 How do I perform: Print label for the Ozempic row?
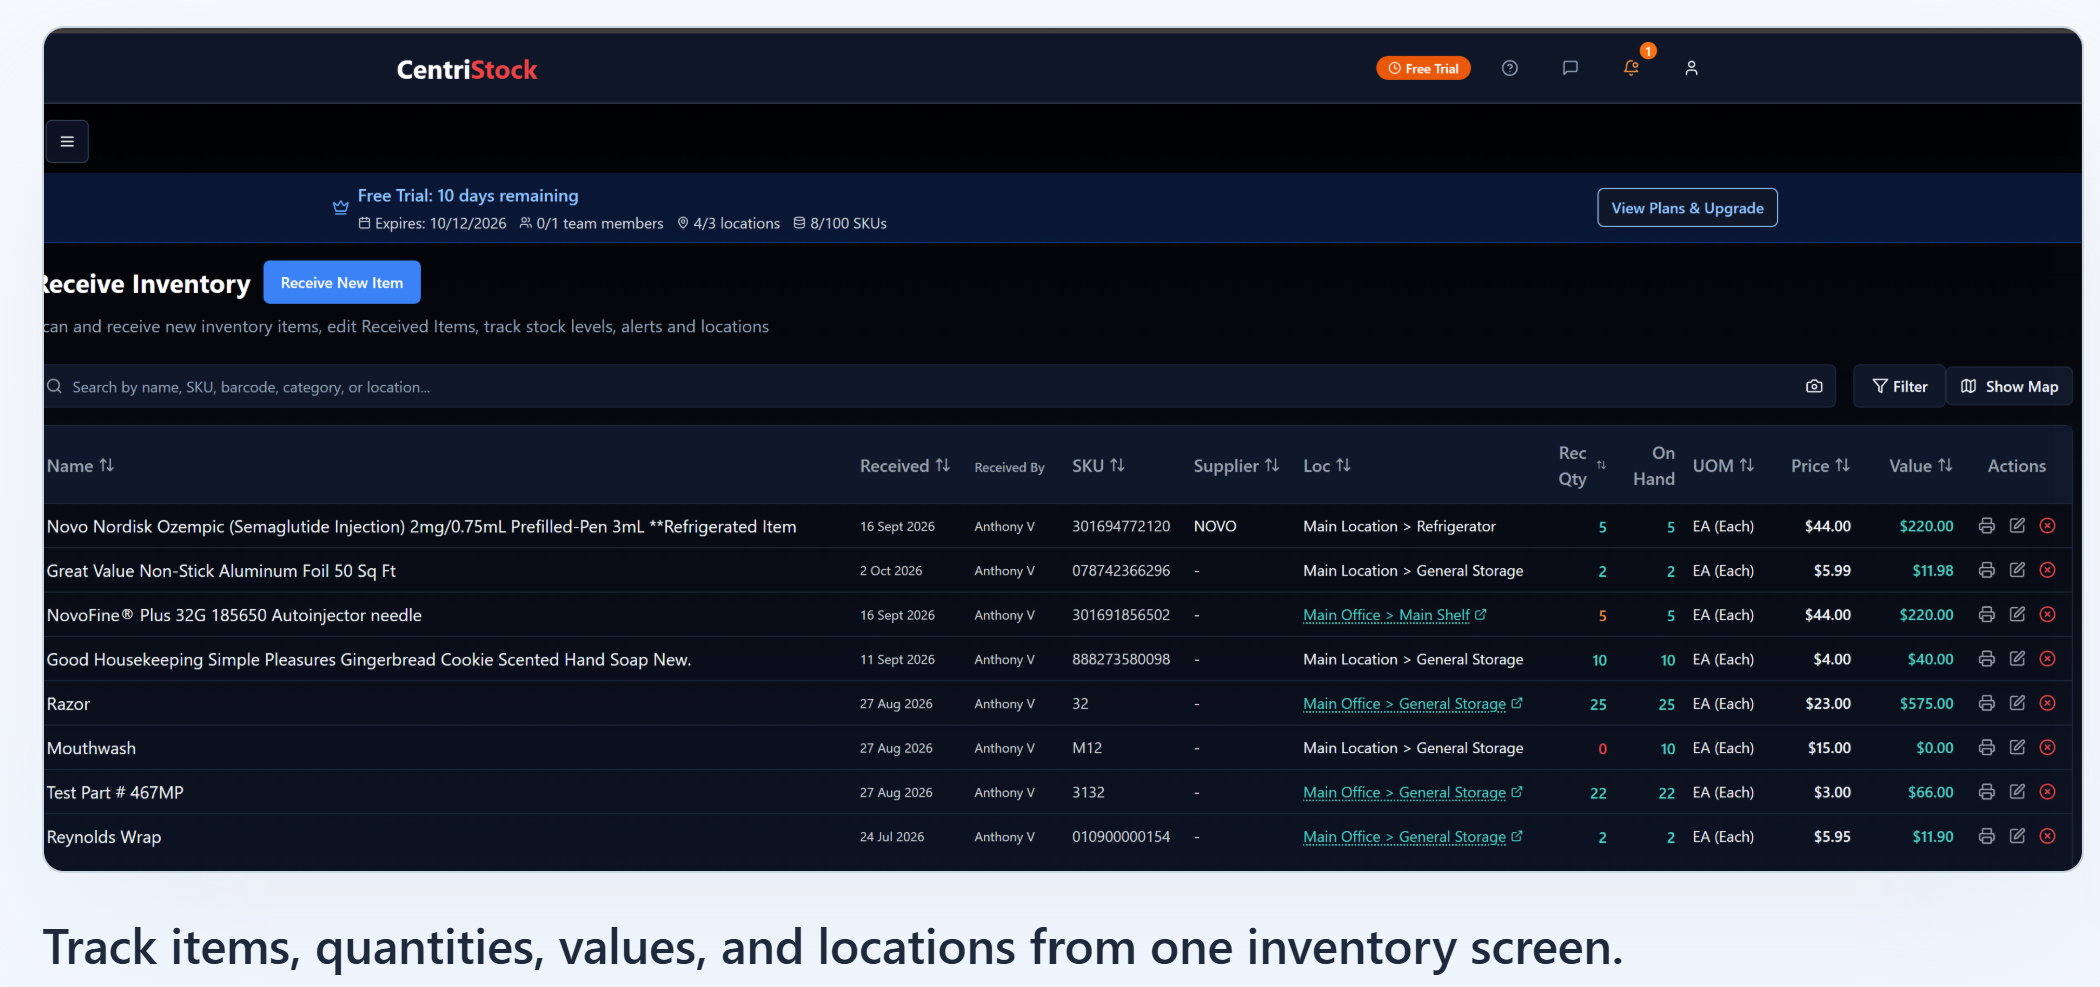pyautogui.click(x=1987, y=526)
